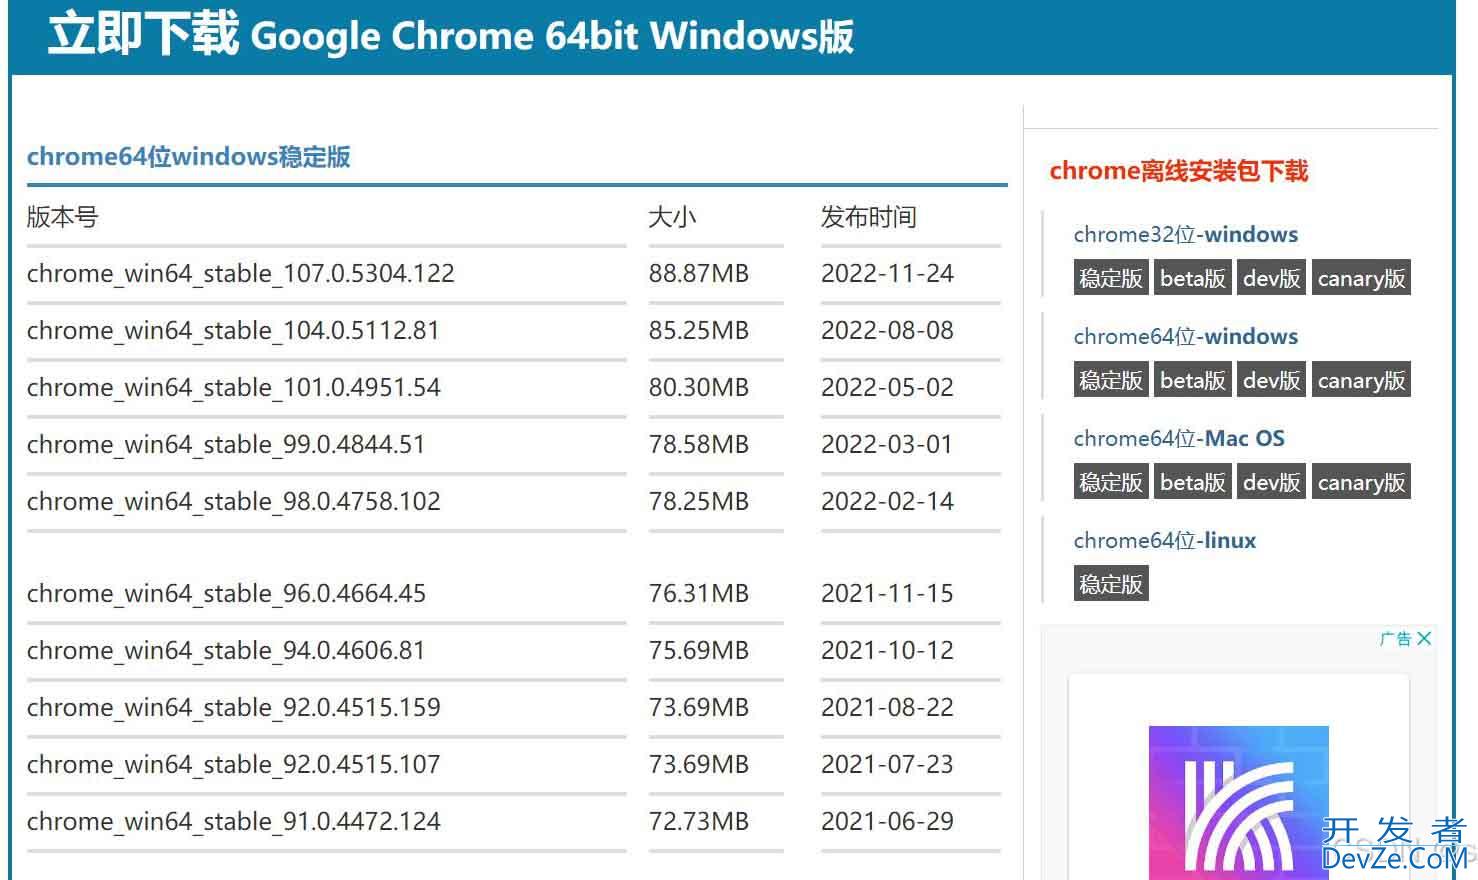Open the chrome64位-Mac OS heading link
This screenshot has height=880, width=1478.
click(1179, 438)
